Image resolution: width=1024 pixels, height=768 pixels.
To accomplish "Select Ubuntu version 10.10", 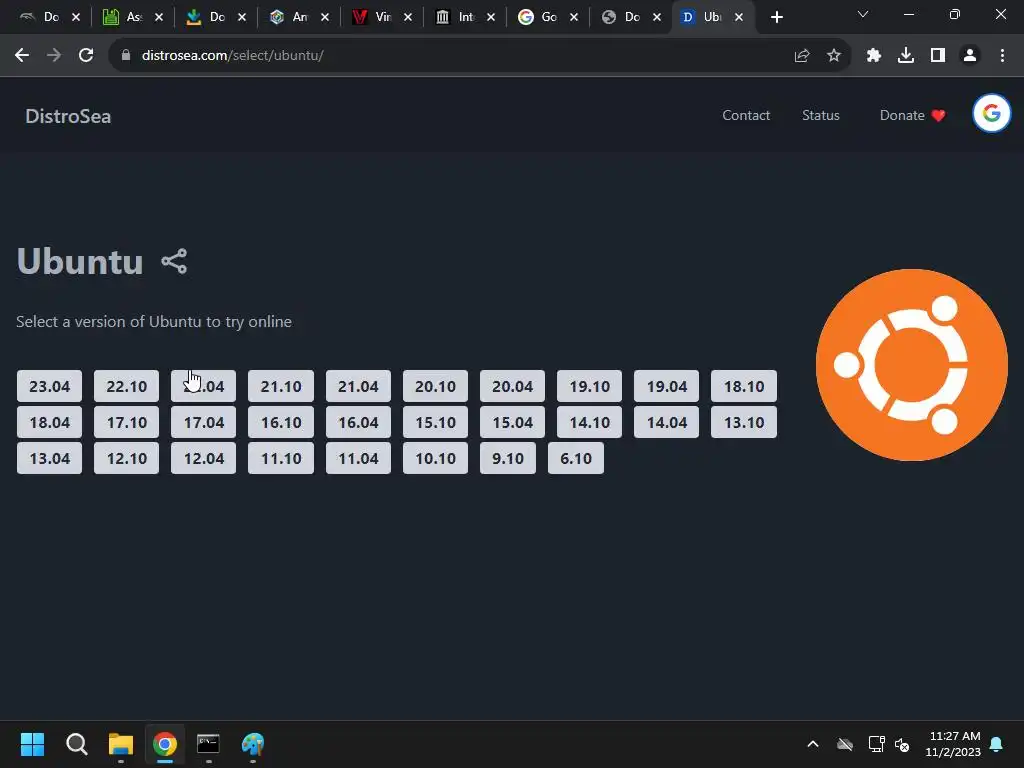I will coord(435,458).
